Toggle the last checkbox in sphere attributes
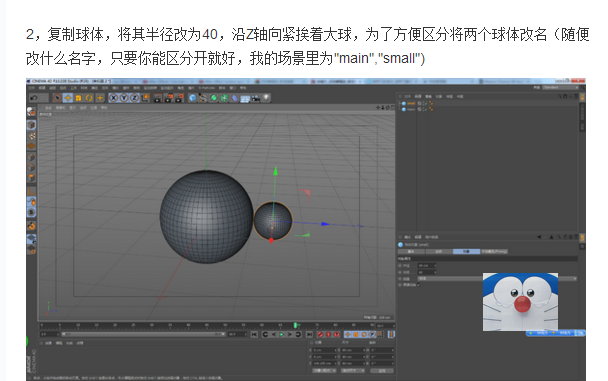This screenshot has width=608, height=381. tap(419, 285)
